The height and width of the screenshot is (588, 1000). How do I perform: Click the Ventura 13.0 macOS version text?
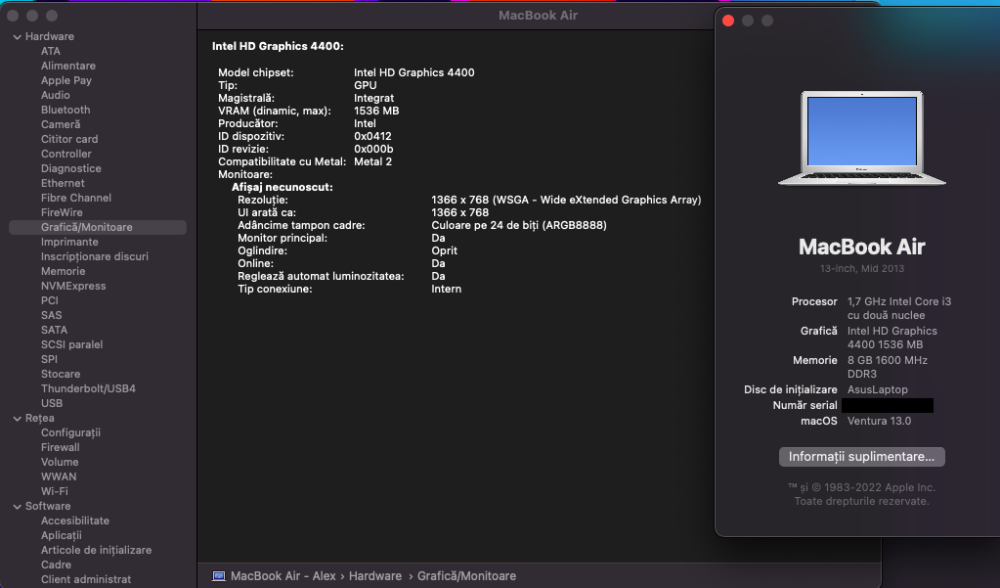pos(879,421)
